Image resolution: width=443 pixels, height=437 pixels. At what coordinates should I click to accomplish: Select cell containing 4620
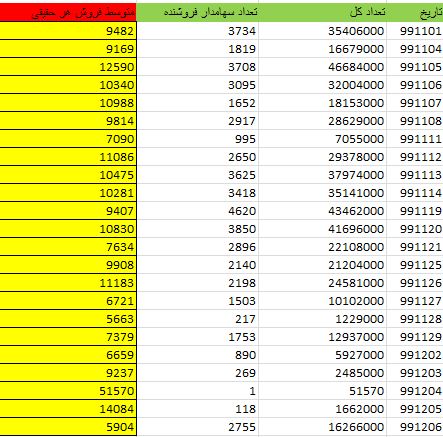[198, 211]
